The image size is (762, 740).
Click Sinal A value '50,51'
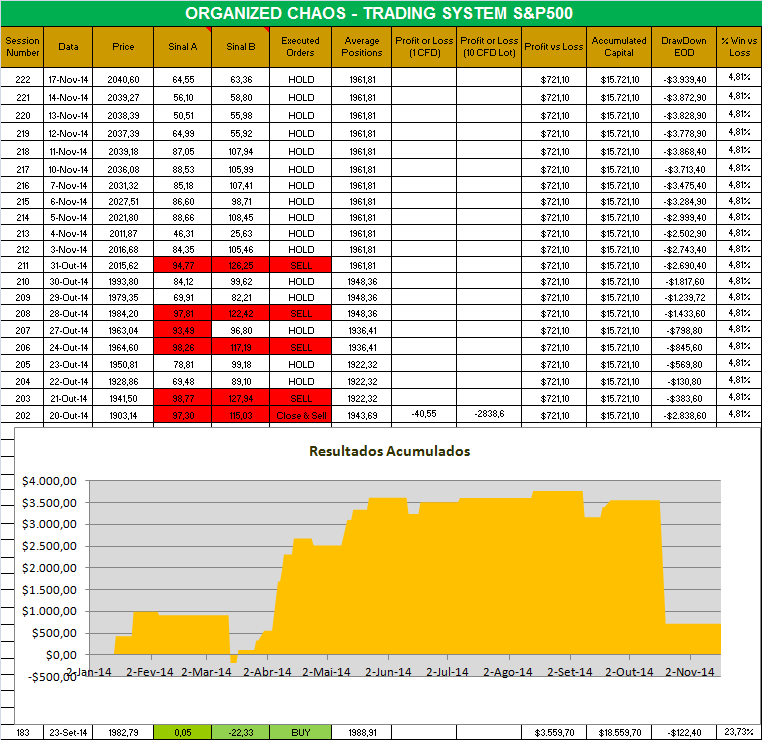(x=183, y=115)
